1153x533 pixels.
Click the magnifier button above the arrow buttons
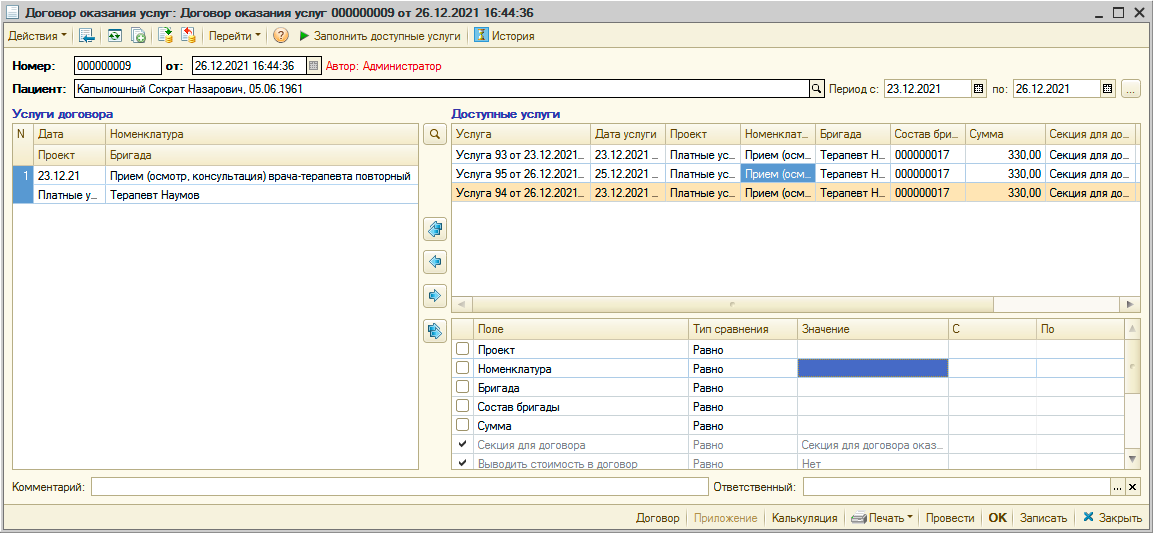coord(435,134)
